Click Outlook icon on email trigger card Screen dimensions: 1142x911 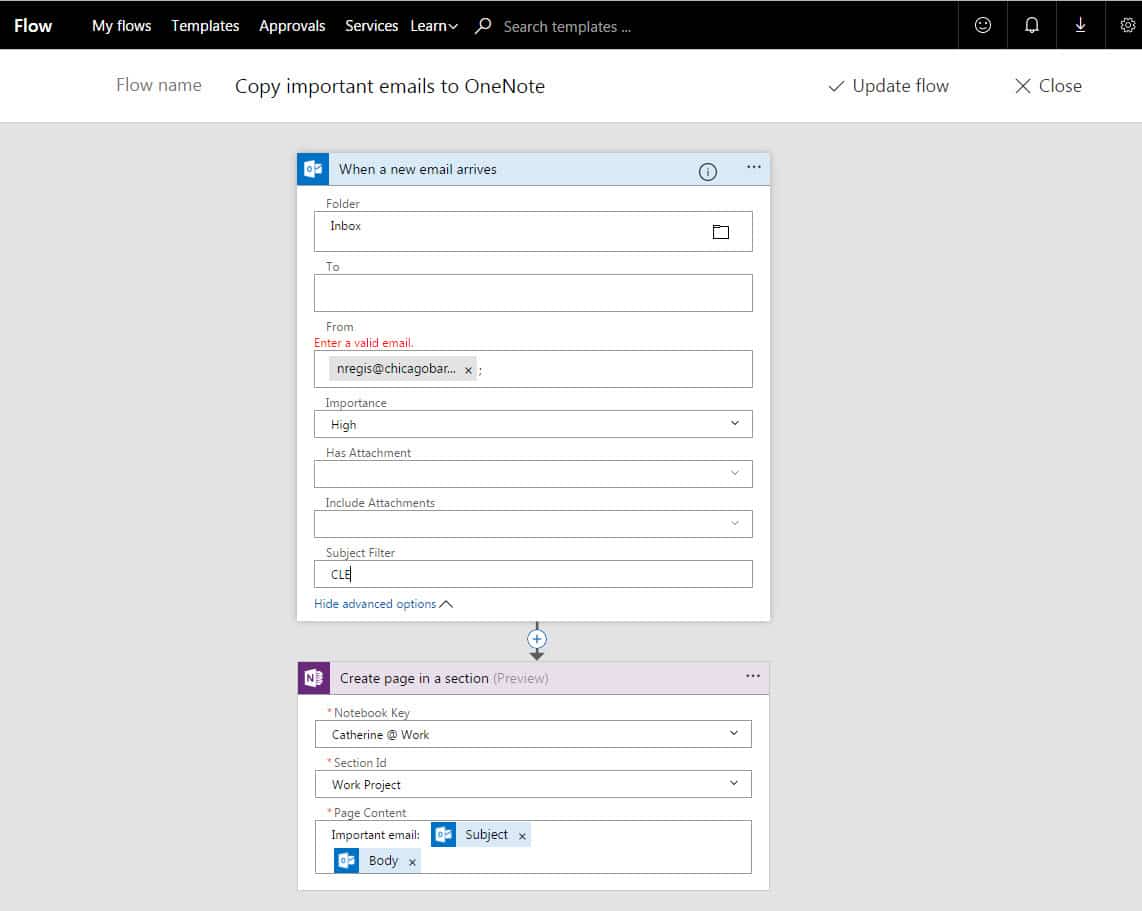coord(313,169)
